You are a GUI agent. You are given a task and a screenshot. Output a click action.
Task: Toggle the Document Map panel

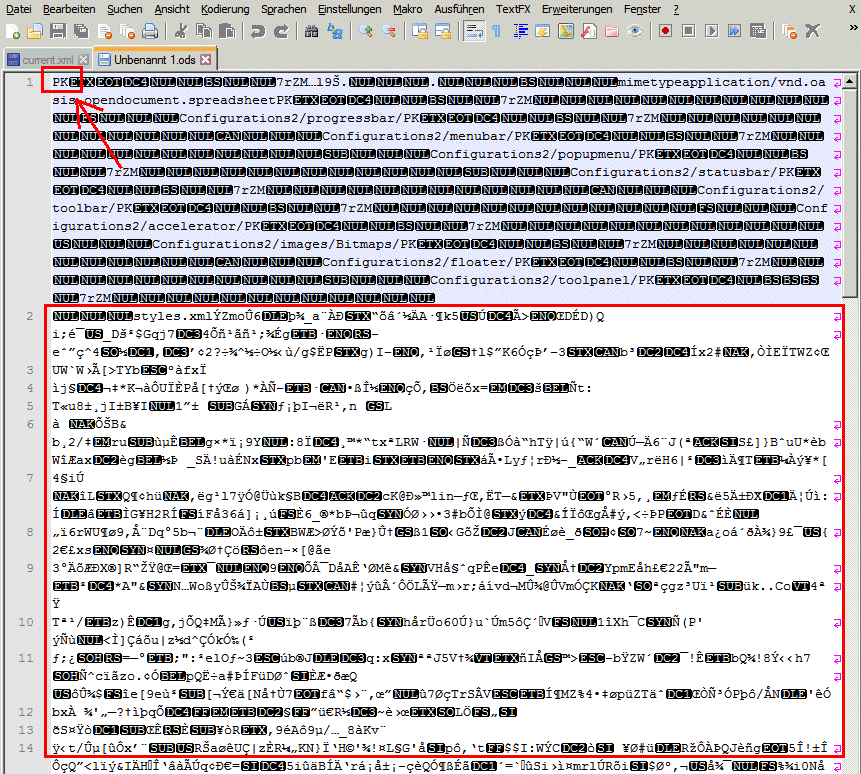coord(566,31)
